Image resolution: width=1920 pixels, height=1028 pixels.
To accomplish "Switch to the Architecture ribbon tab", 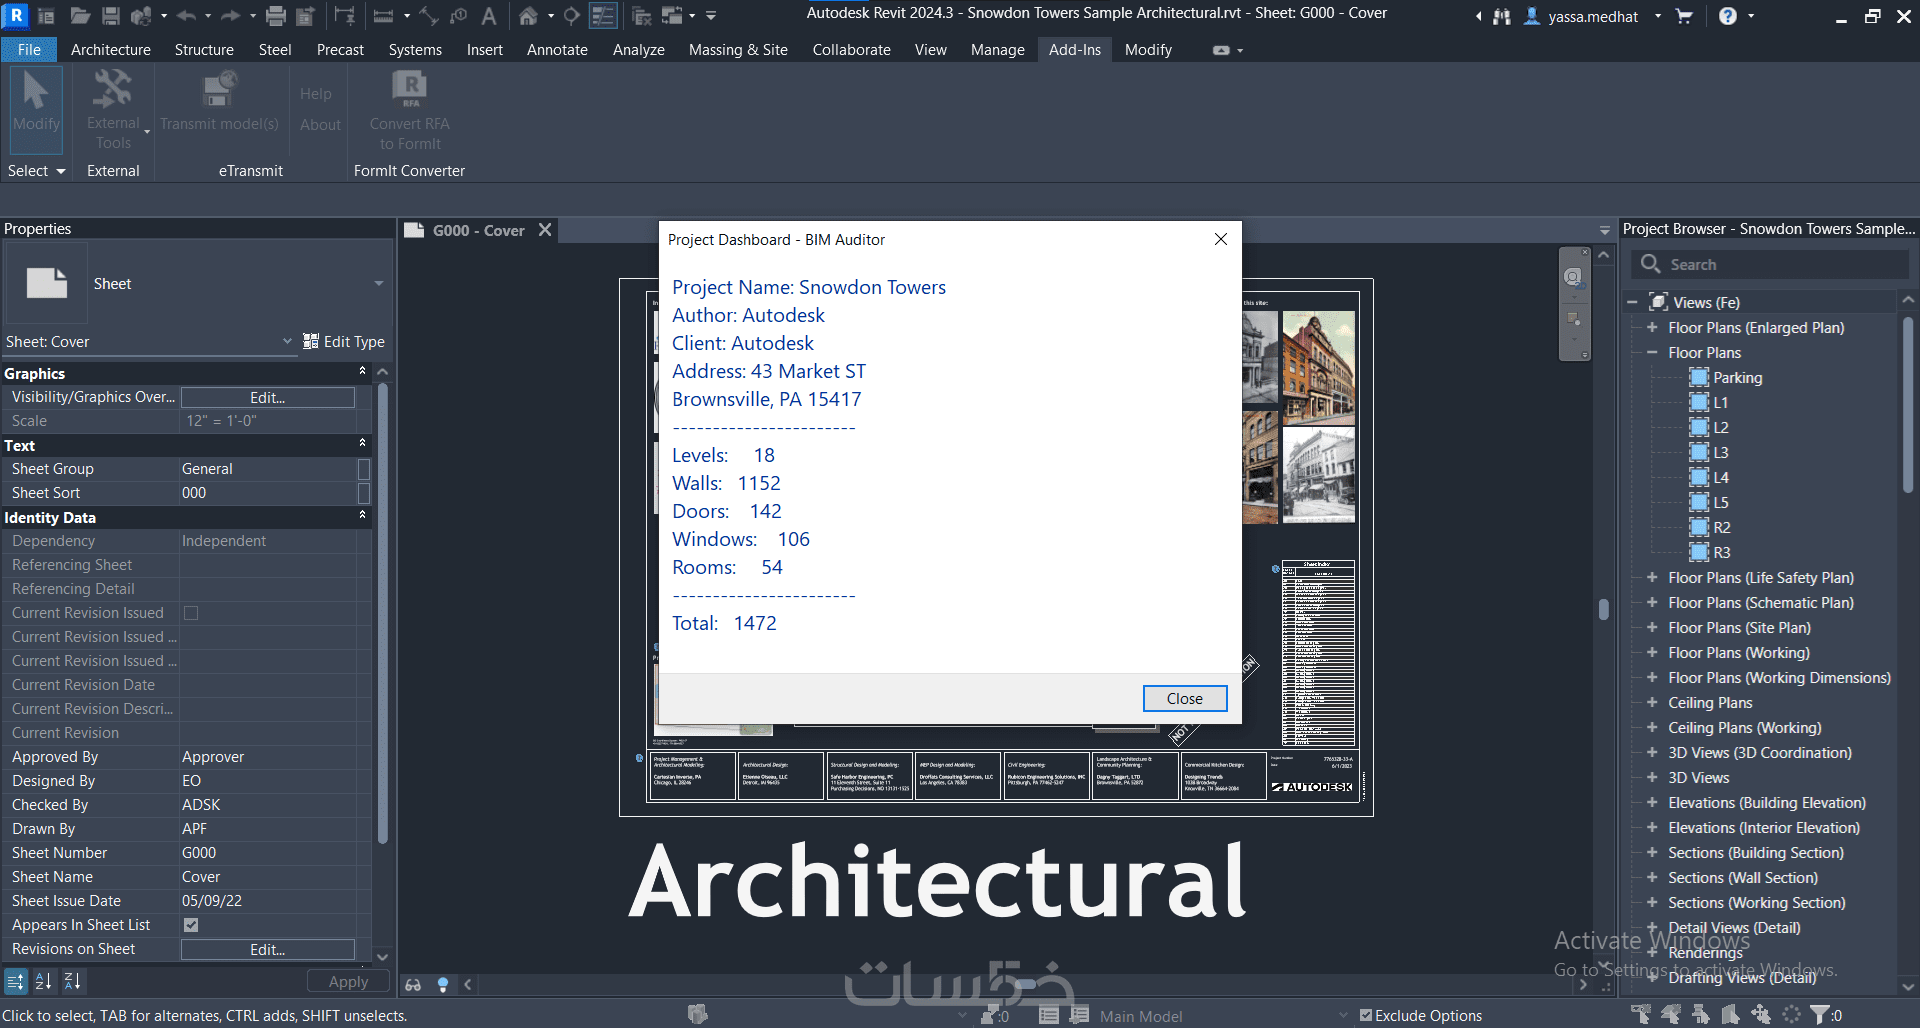I will click(x=111, y=49).
